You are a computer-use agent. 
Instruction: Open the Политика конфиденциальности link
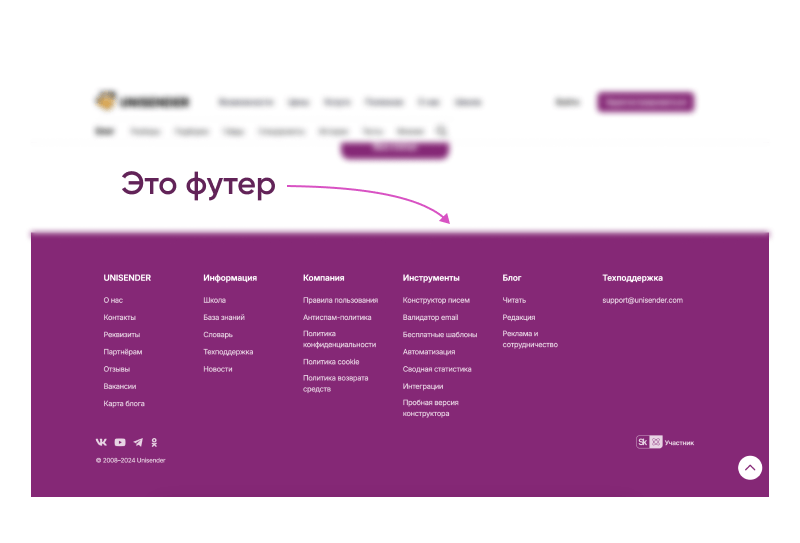339,339
